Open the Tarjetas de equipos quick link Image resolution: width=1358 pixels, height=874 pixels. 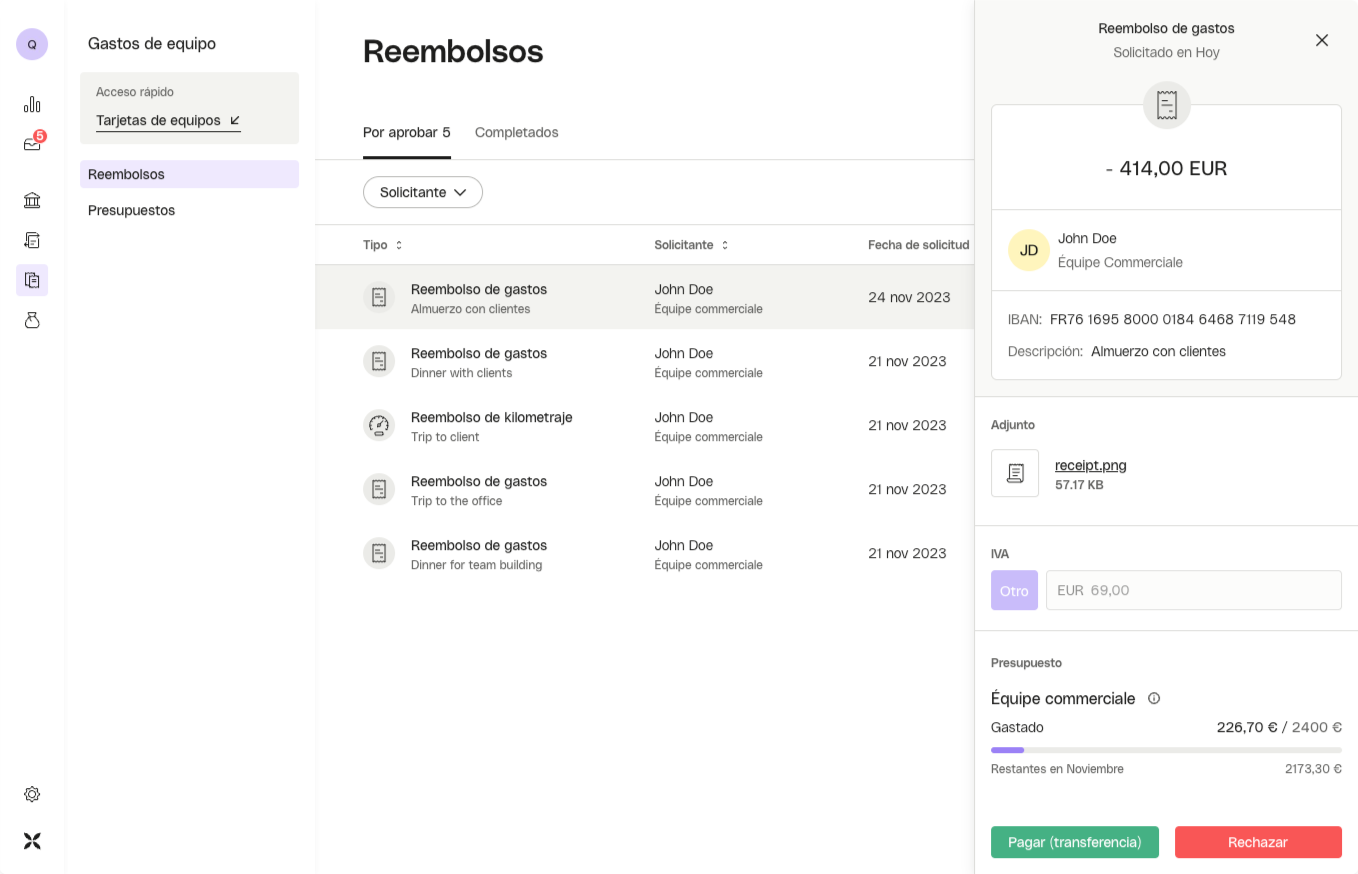[168, 120]
